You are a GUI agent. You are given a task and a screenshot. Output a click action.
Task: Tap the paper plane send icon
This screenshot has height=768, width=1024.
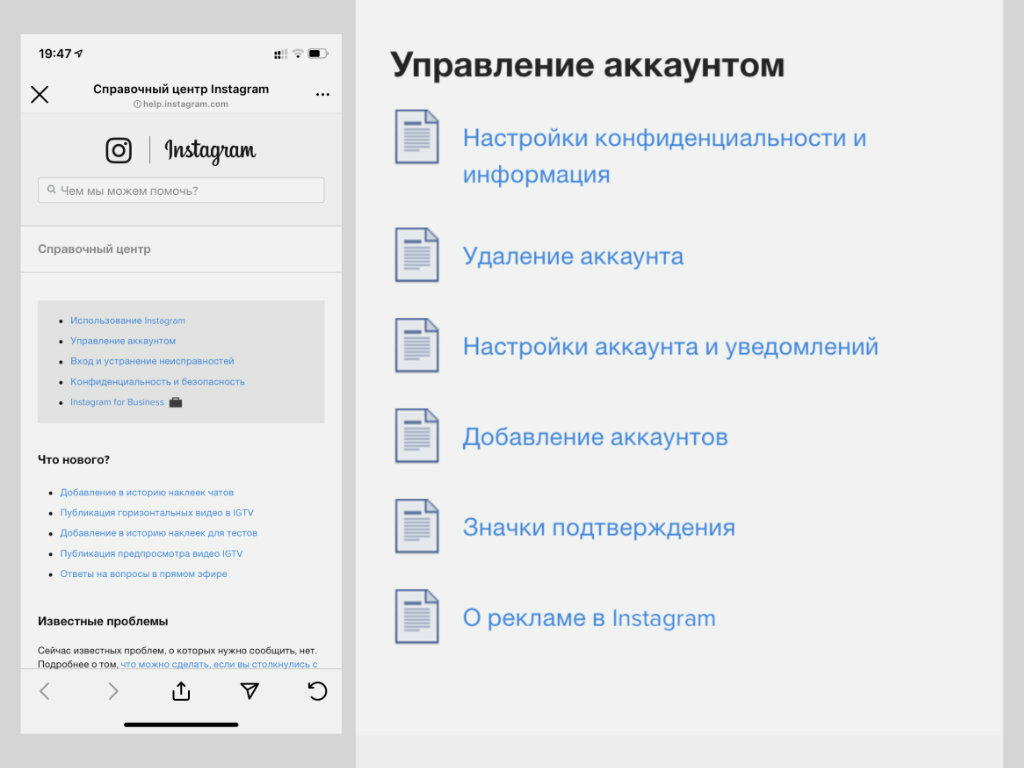[x=249, y=690]
